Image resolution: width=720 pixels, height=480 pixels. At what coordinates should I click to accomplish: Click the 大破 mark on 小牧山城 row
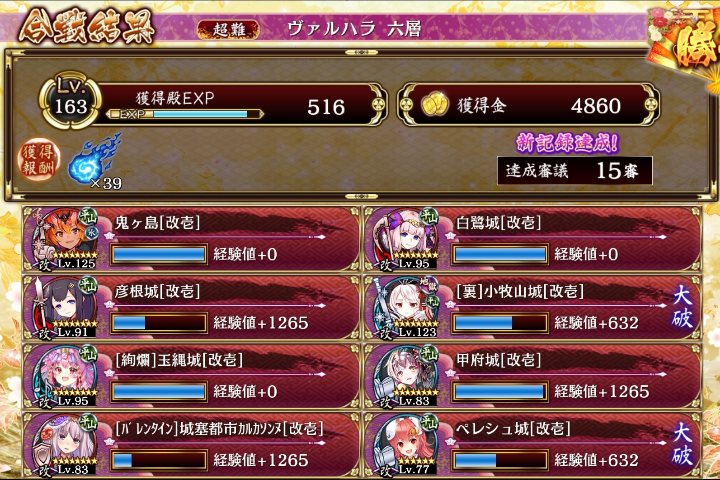click(x=682, y=307)
